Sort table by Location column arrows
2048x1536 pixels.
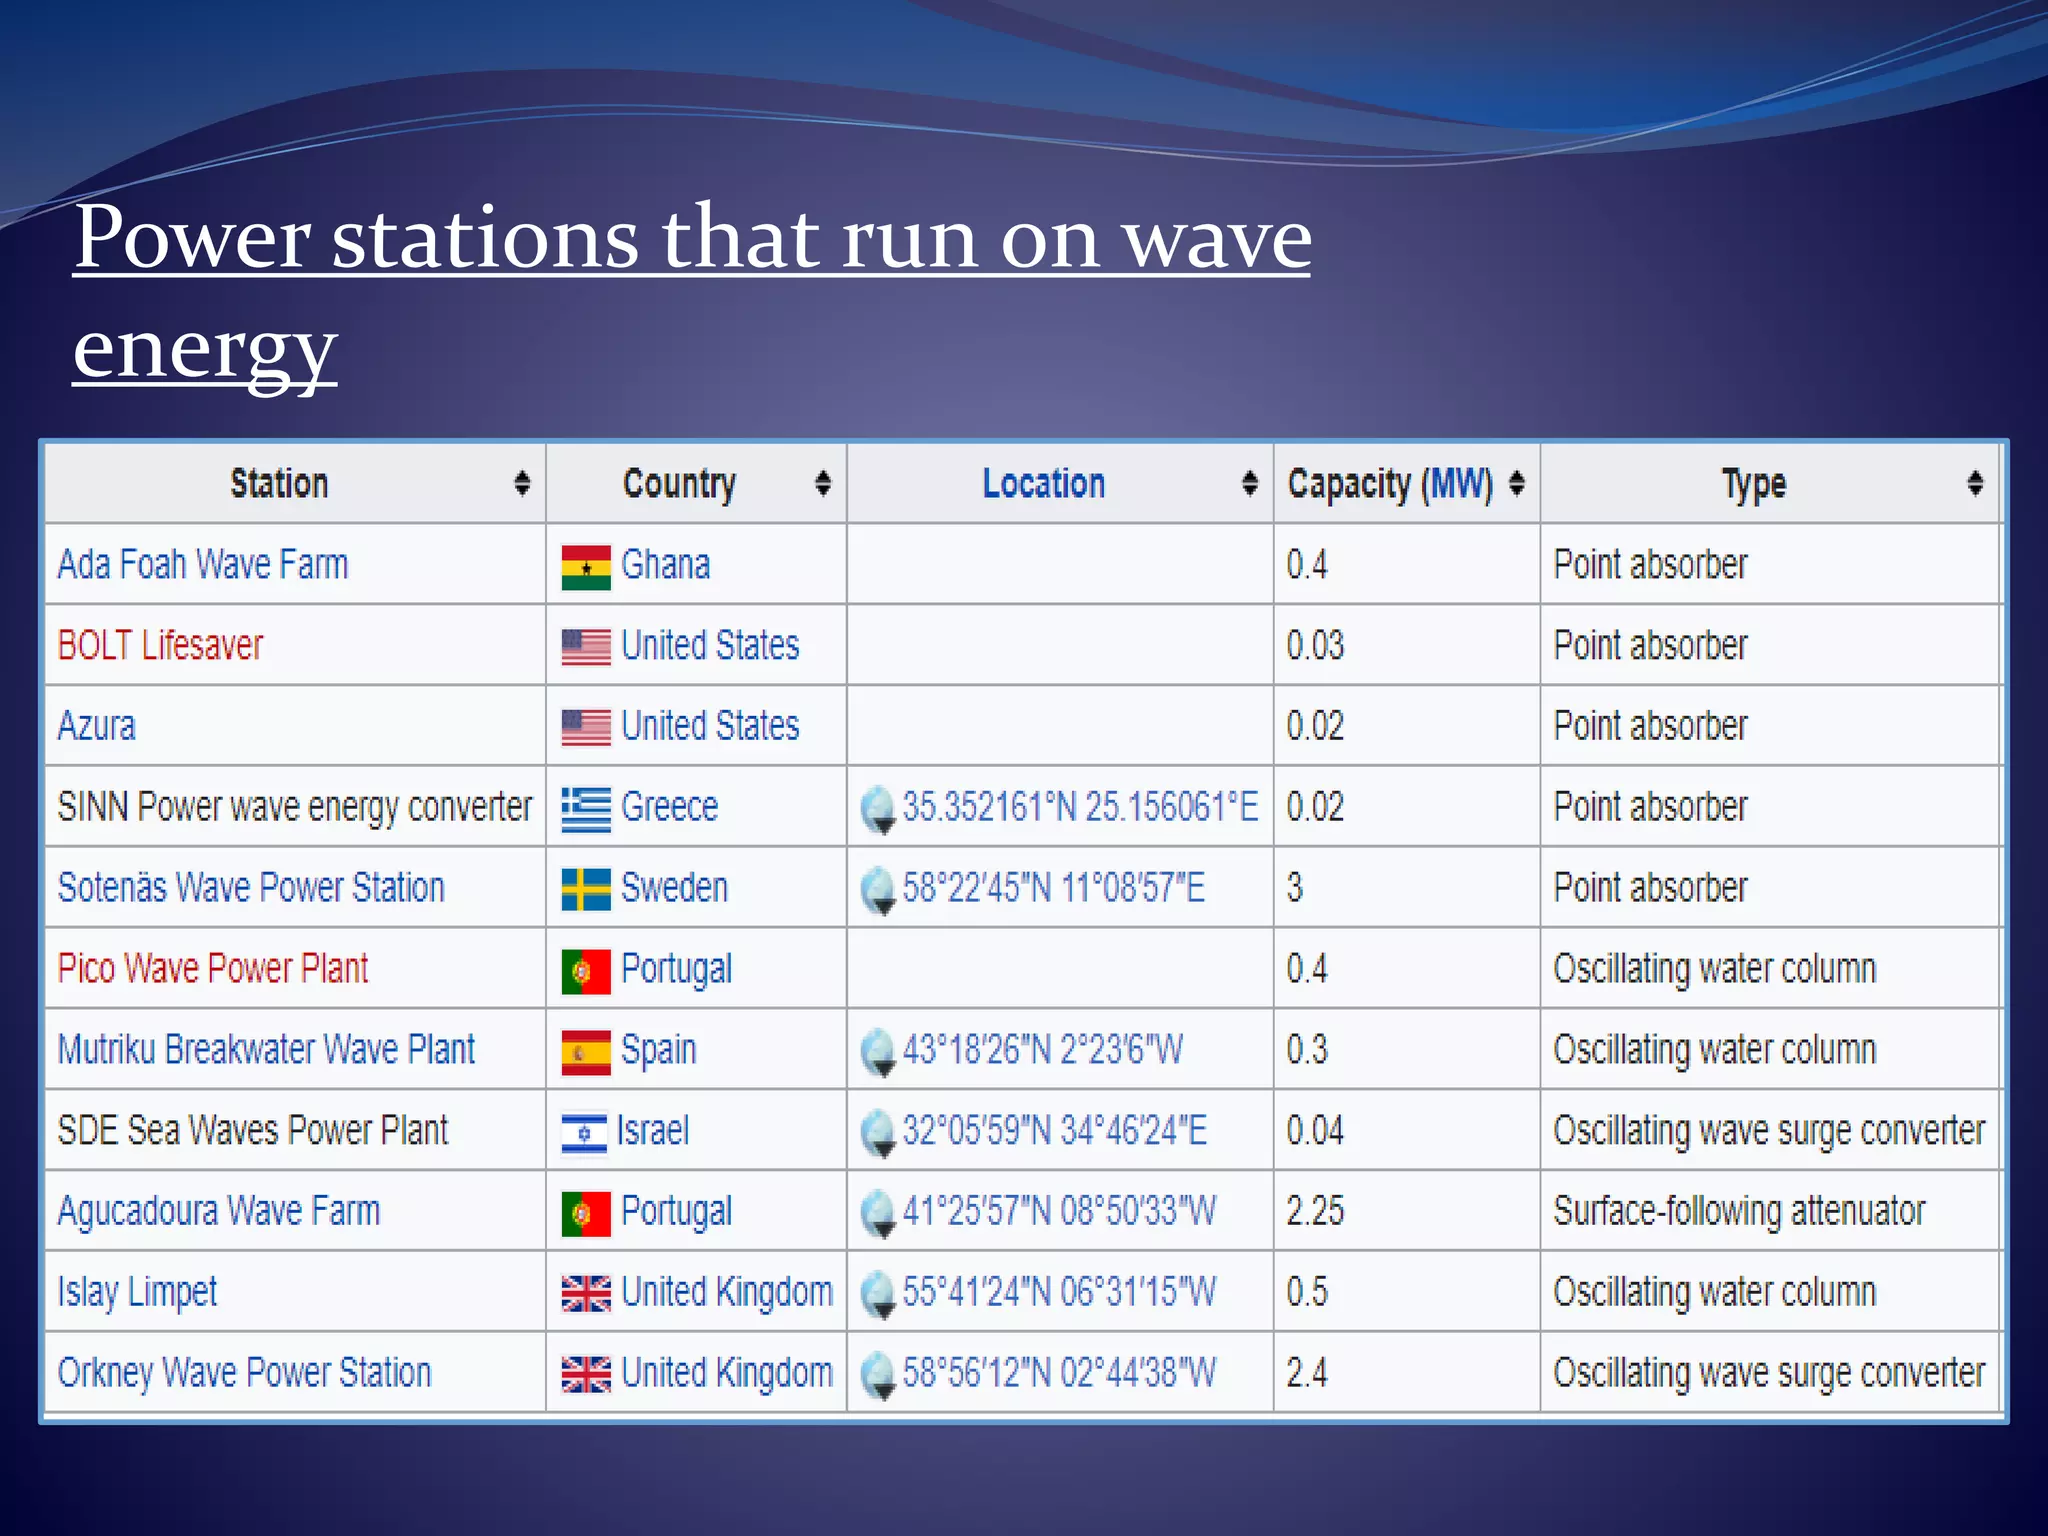pos(1249,484)
